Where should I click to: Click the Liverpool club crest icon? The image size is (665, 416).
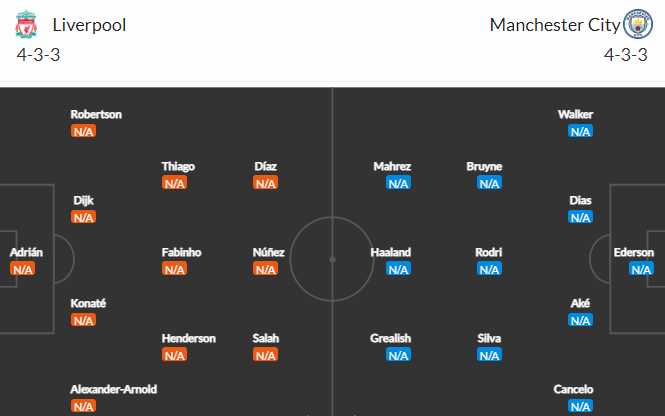click(x=26, y=24)
